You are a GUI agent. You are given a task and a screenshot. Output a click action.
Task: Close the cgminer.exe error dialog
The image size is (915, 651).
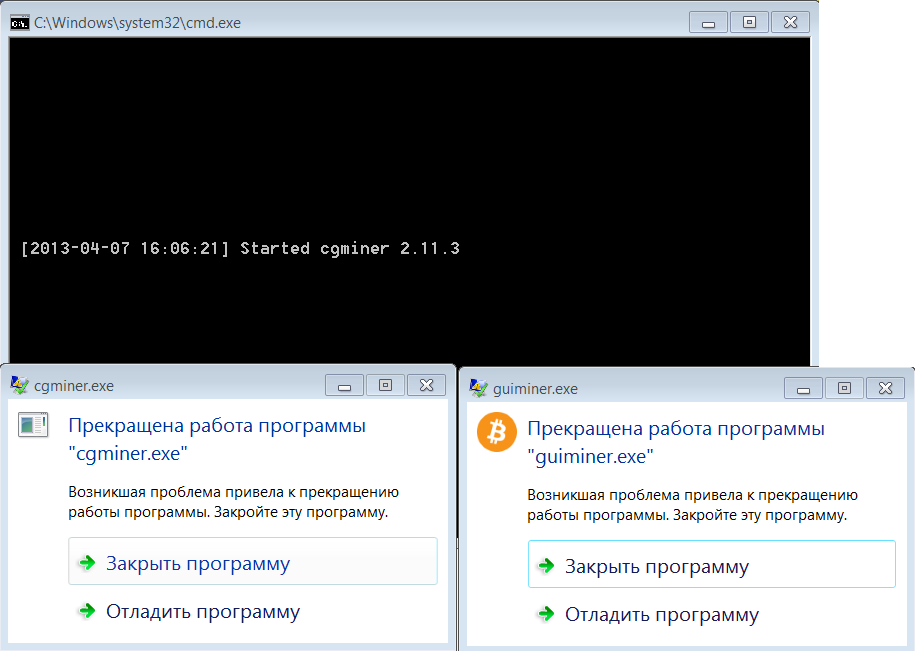pos(427,385)
